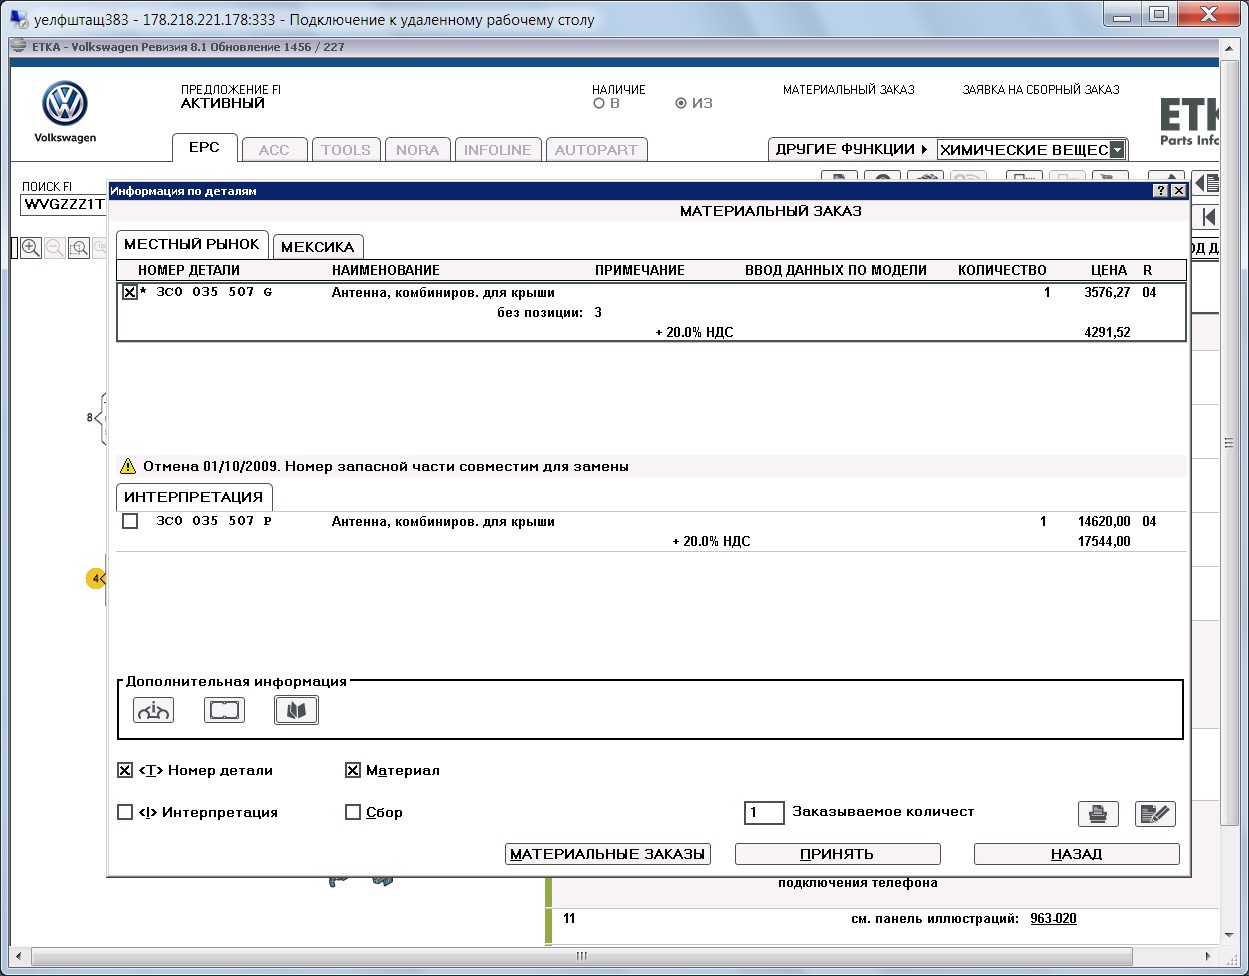Click the yellow position 4 marker in illustration

pyautogui.click(x=96, y=578)
